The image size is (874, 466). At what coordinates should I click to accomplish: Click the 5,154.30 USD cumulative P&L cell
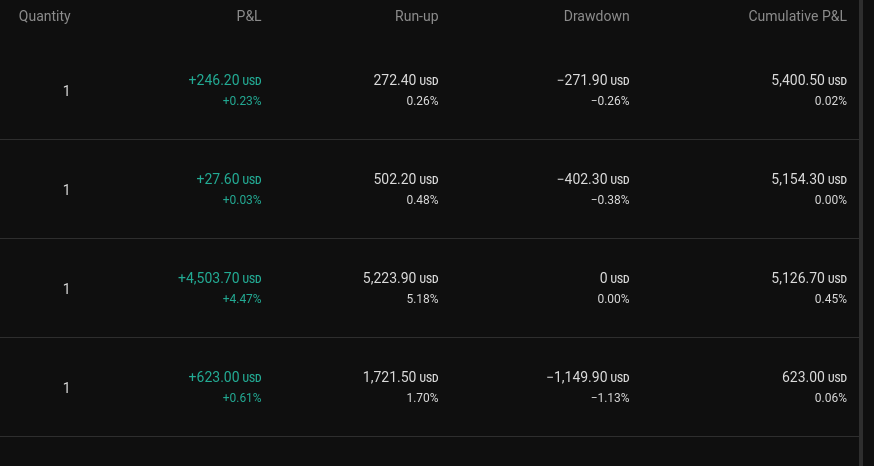809,179
